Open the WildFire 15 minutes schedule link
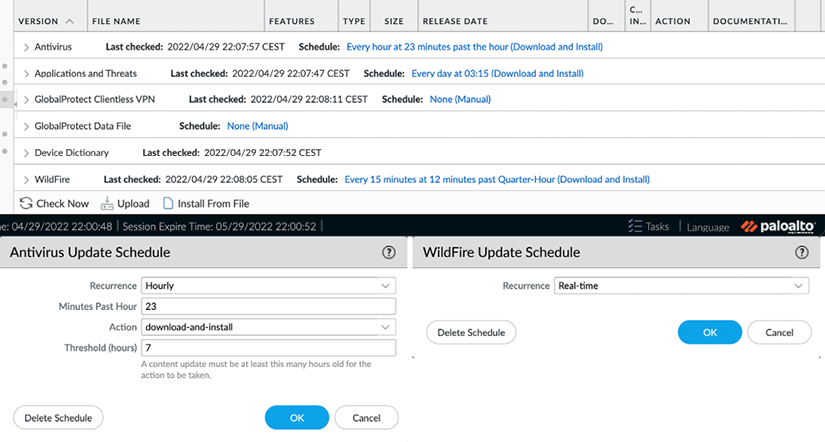The height and width of the screenshot is (442, 825). 497,179
